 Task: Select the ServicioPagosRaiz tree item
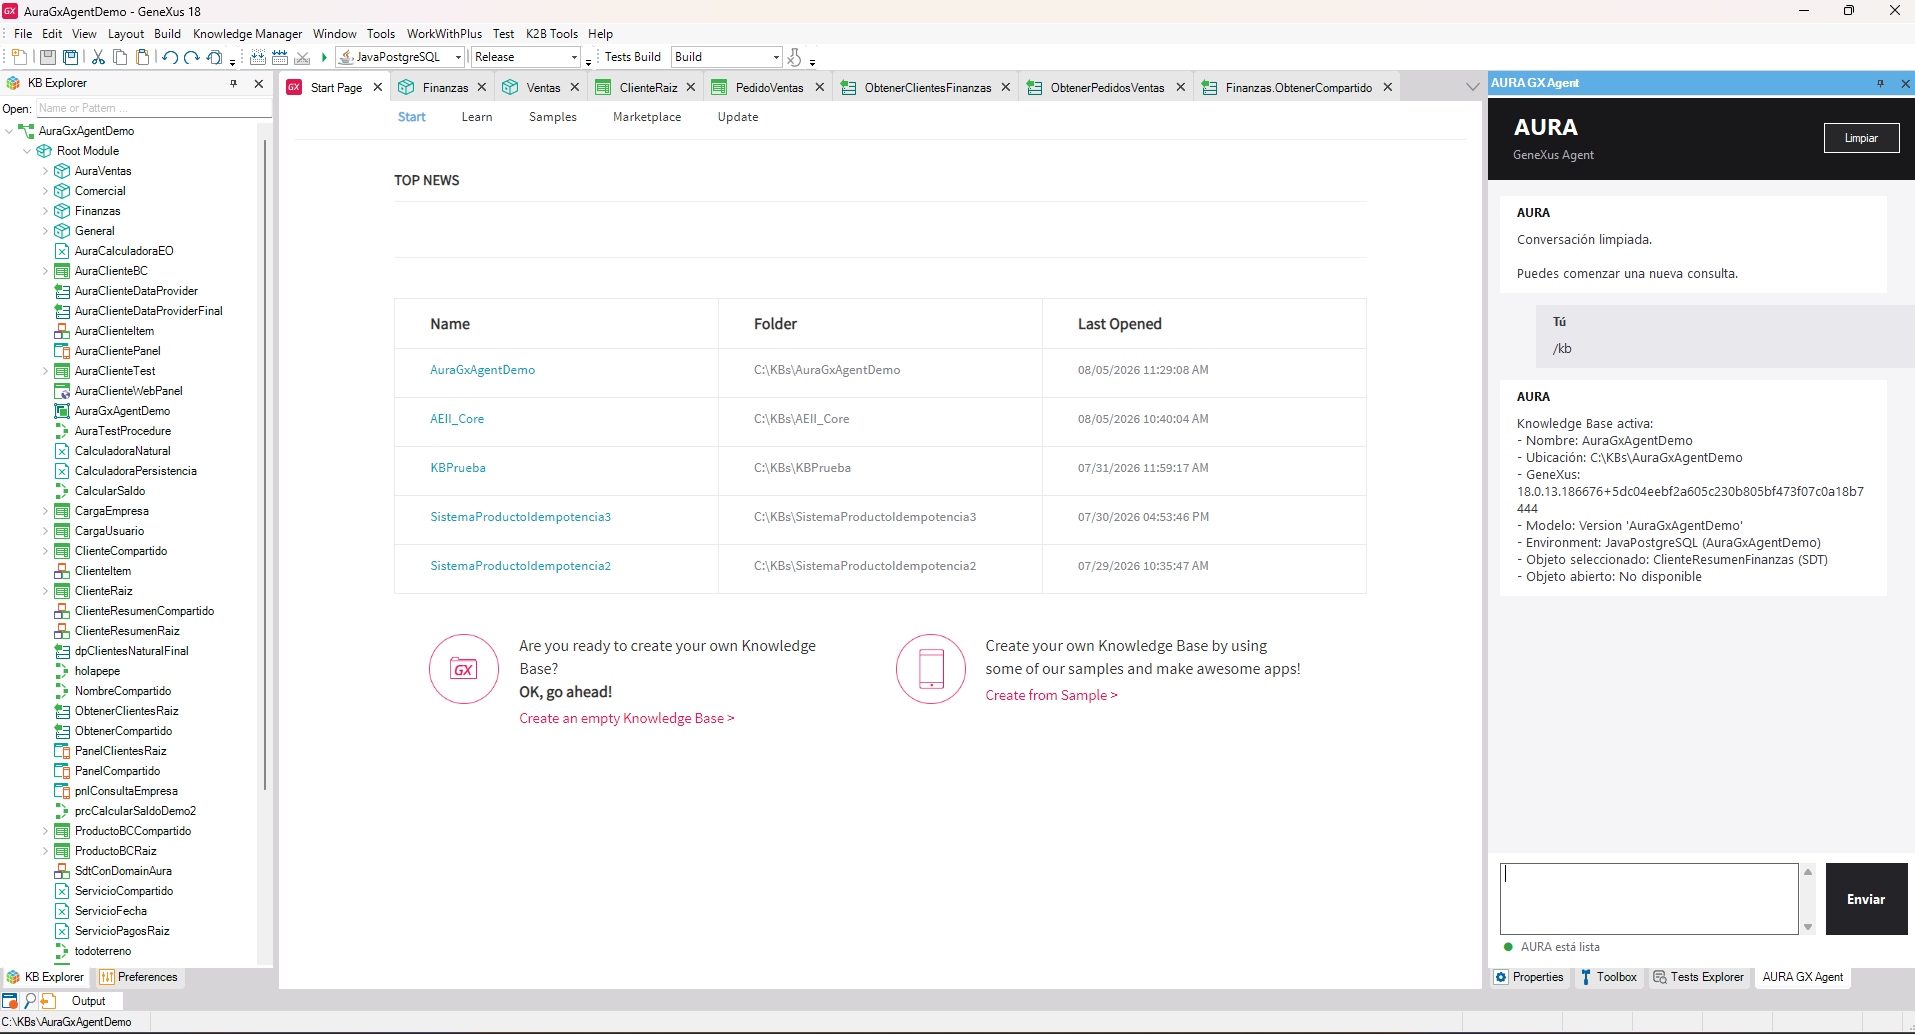122,931
